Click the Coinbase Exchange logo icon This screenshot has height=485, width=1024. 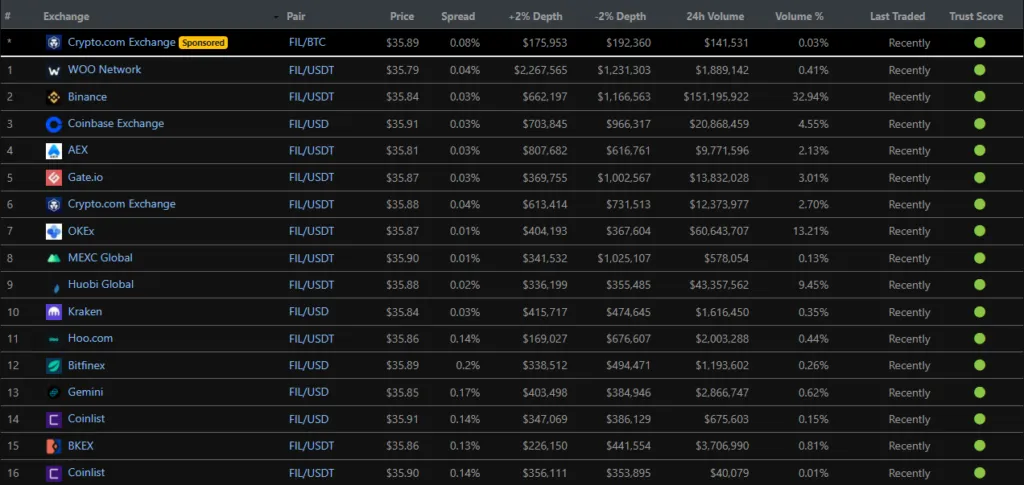54,124
